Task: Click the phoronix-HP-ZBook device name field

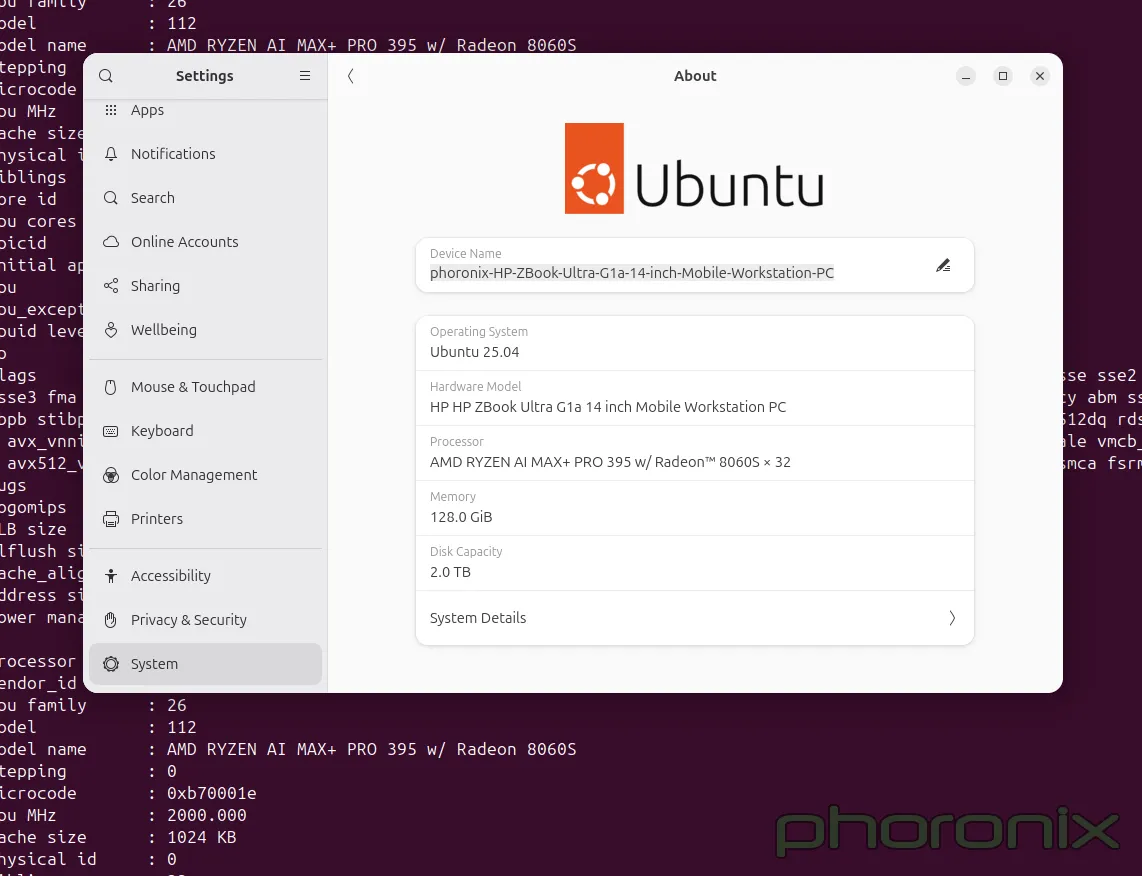Action: (x=631, y=272)
